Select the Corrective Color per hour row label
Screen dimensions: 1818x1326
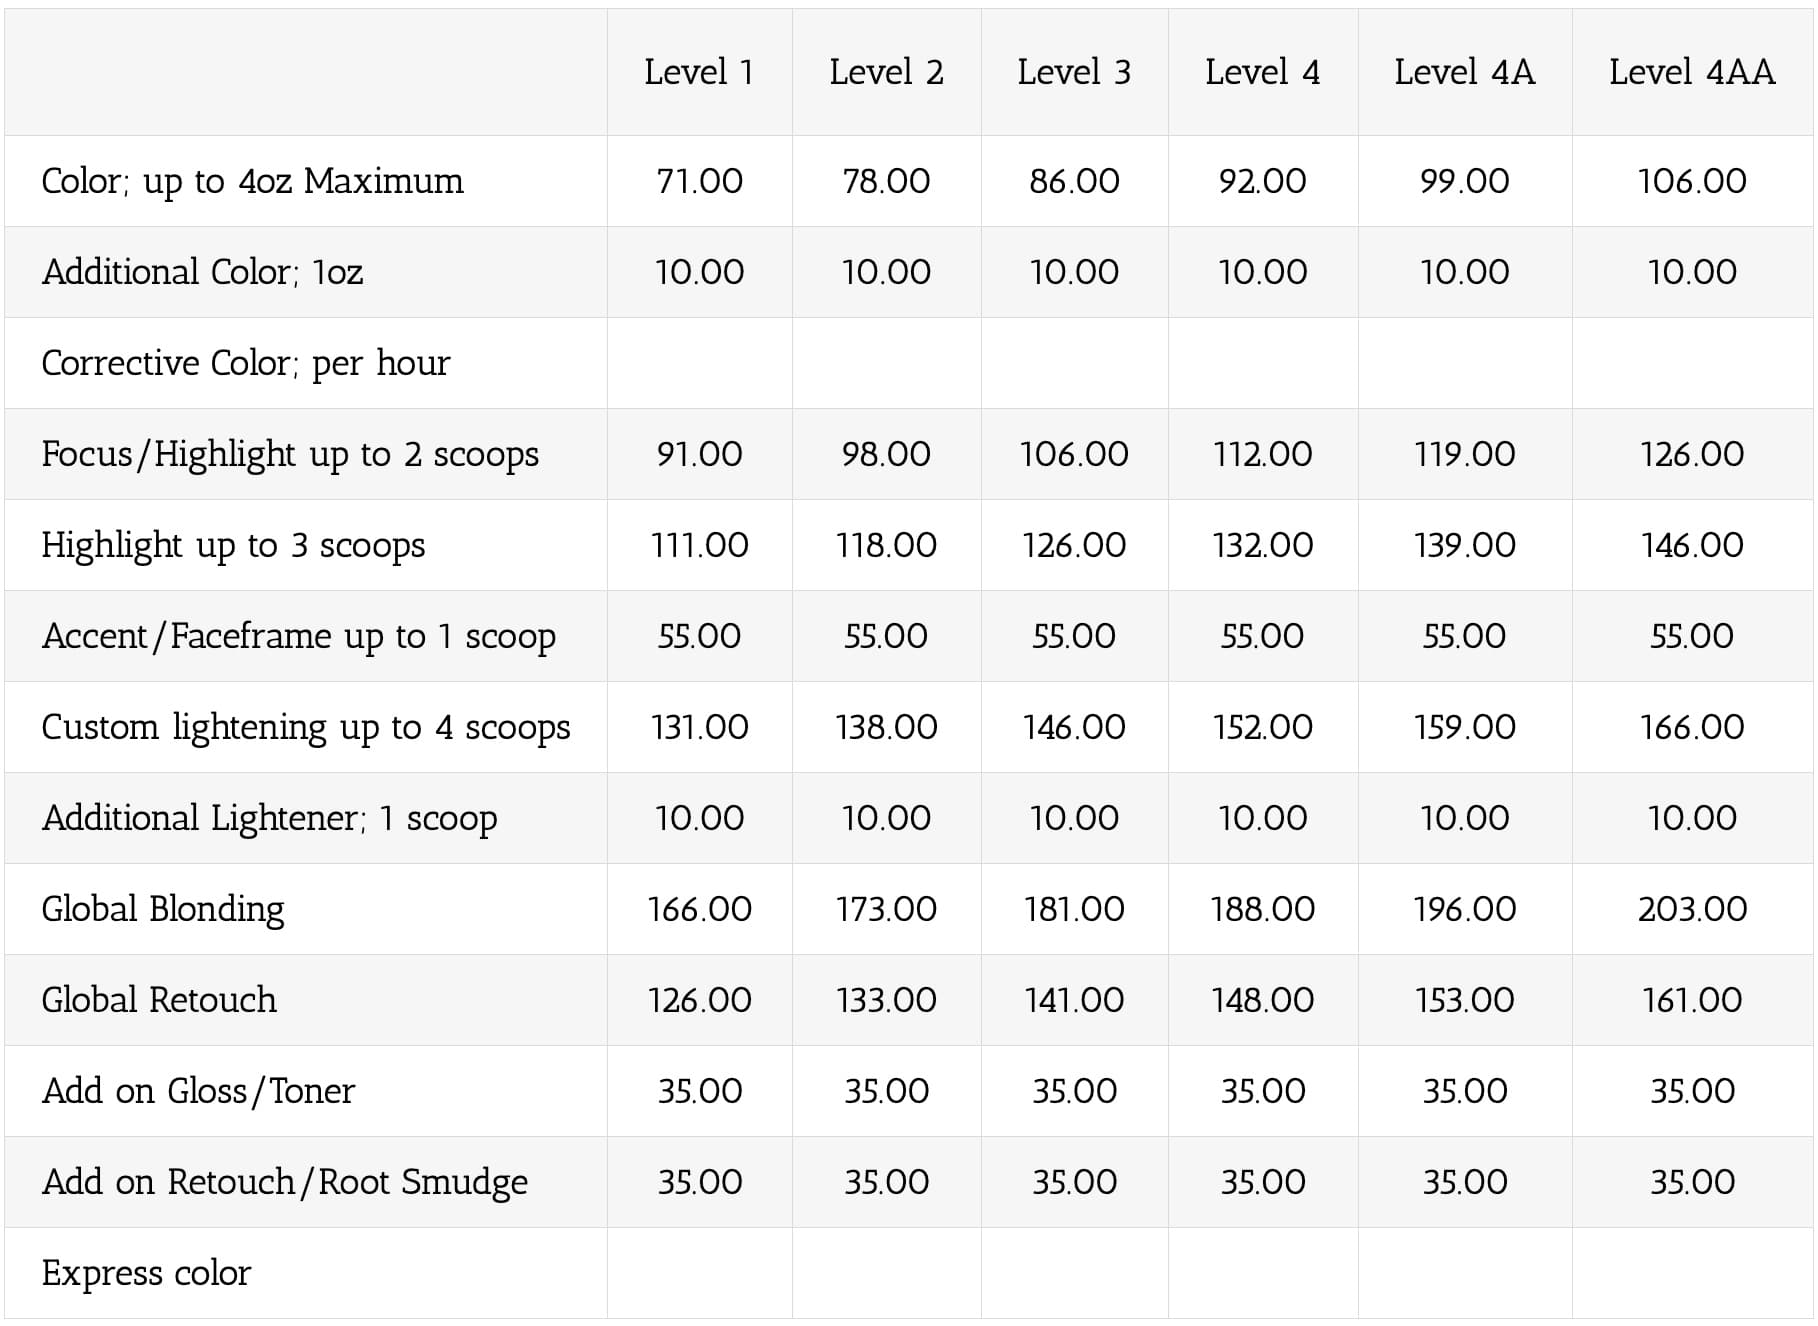(x=246, y=363)
